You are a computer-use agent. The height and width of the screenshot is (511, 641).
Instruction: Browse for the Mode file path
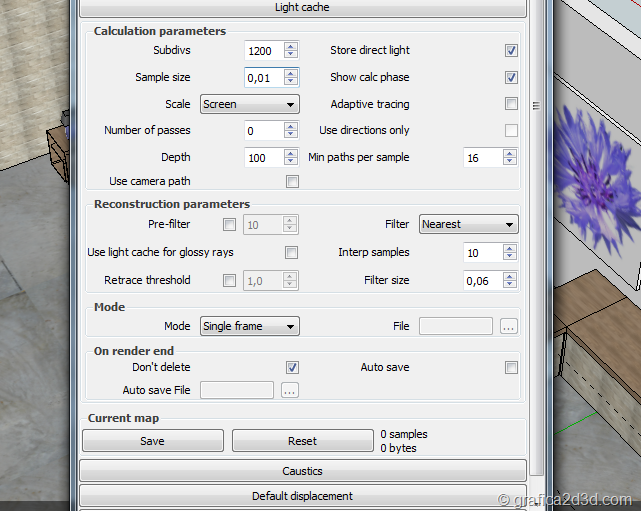(x=508, y=326)
